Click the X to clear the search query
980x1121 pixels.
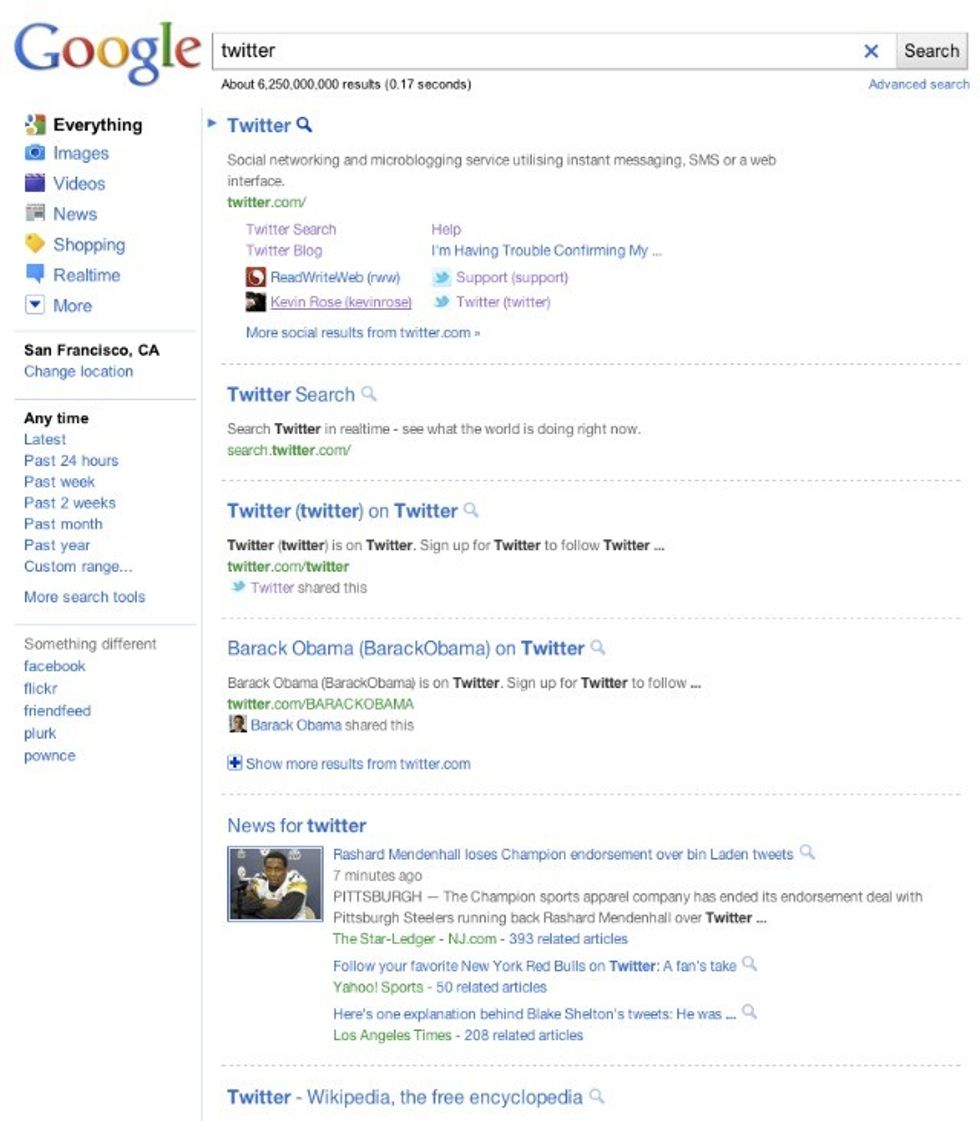tap(872, 50)
